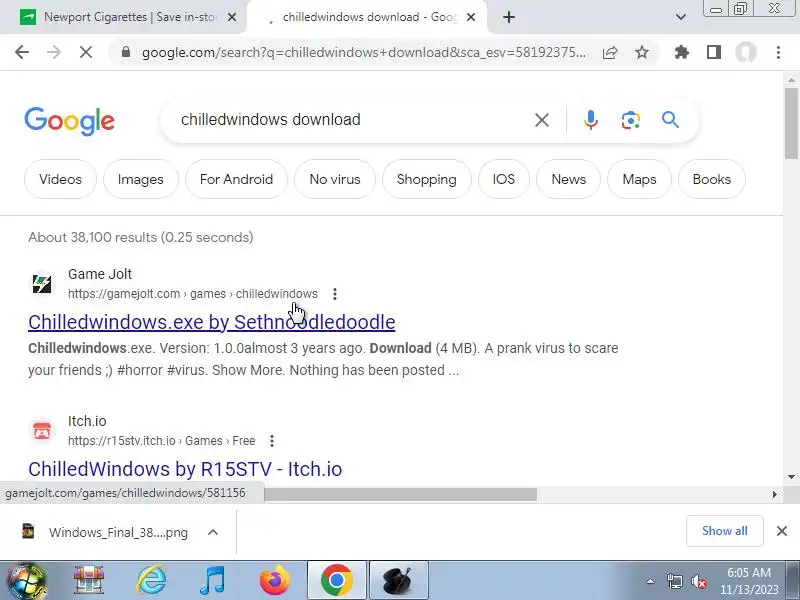
Task: Open Chilledwindows.exe by Sethnoodledoodle link
Action: 212,322
